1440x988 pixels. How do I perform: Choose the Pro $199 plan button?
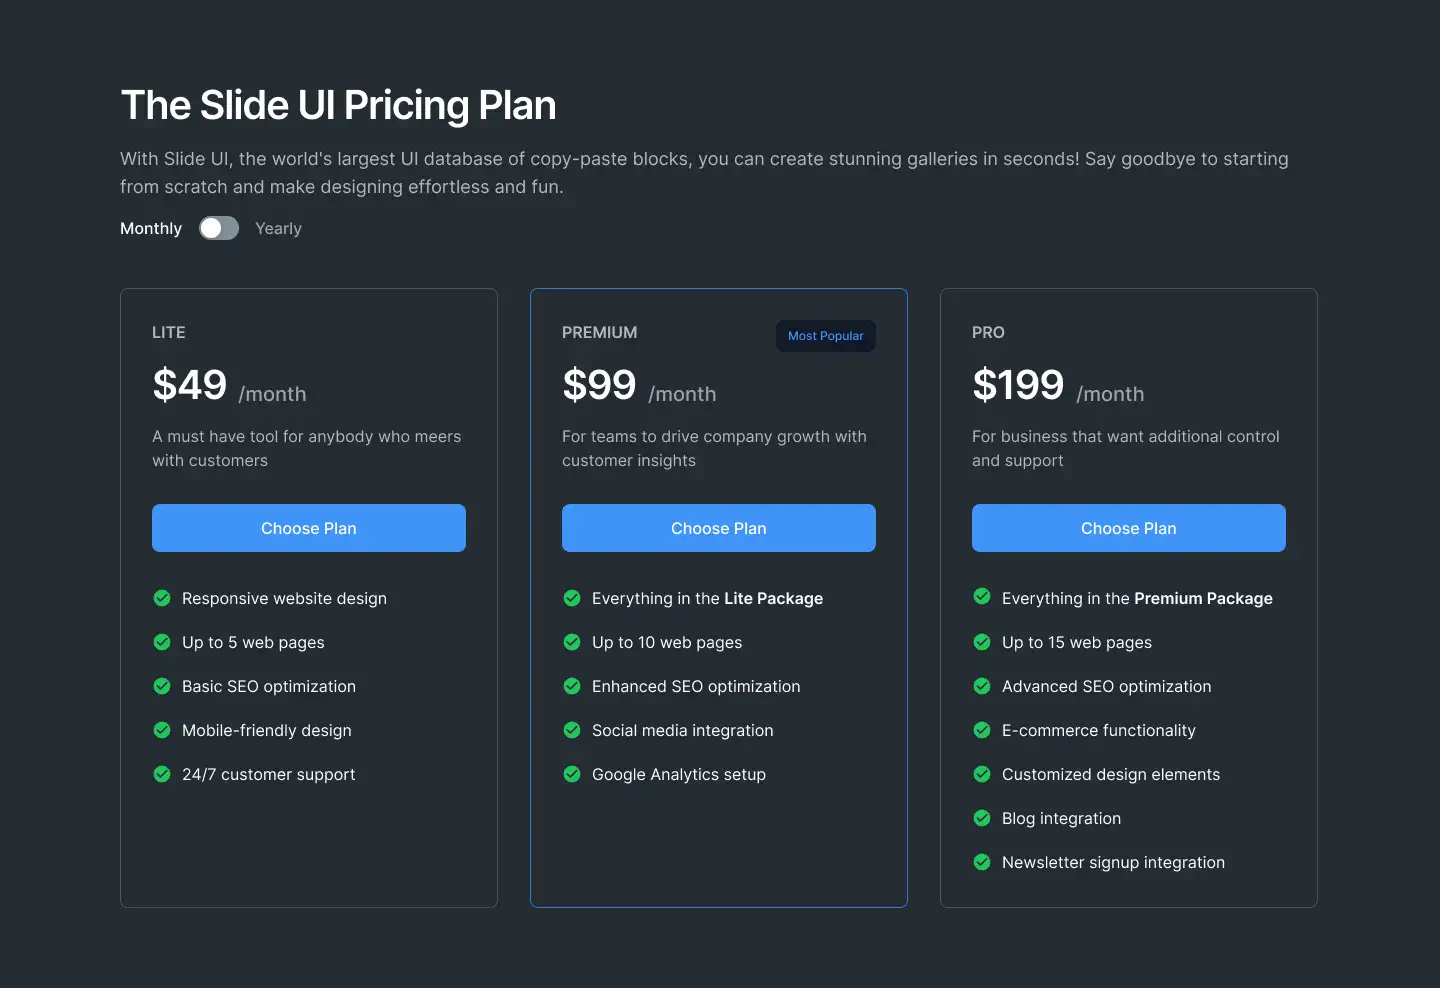1129,528
